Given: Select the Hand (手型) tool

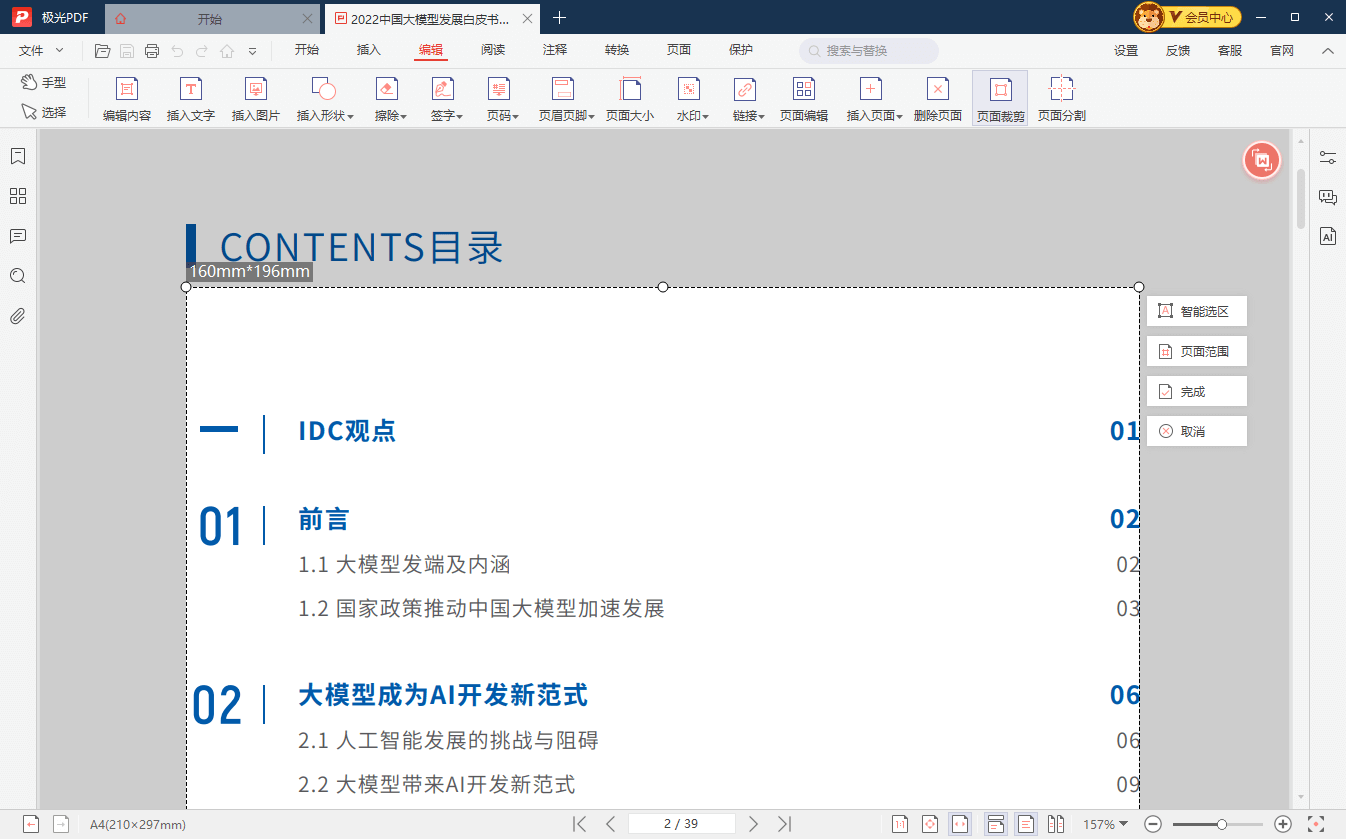Looking at the screenshot, I should (x=44, y=82).
